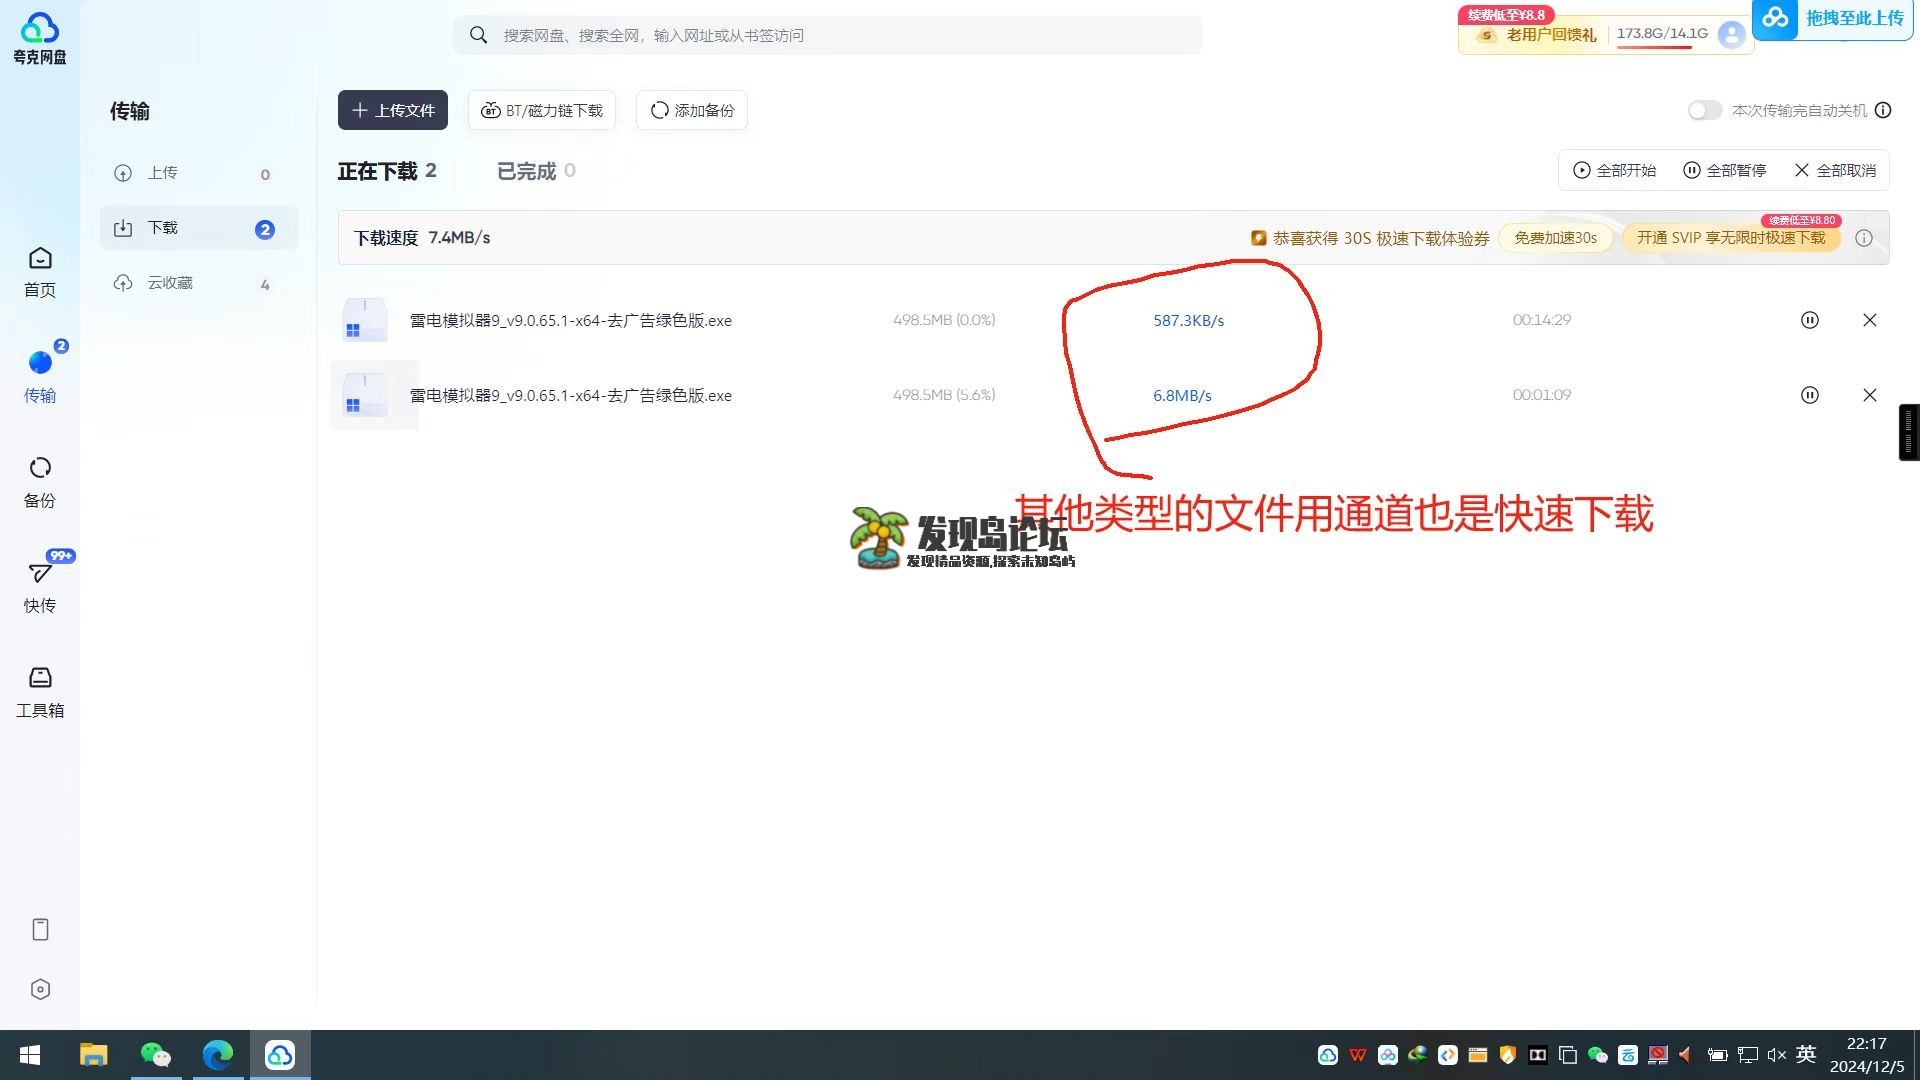This screenshot has height=1080, width=1920.
Task: Open WeChat from taskbar
Action: coord(156,1055)
